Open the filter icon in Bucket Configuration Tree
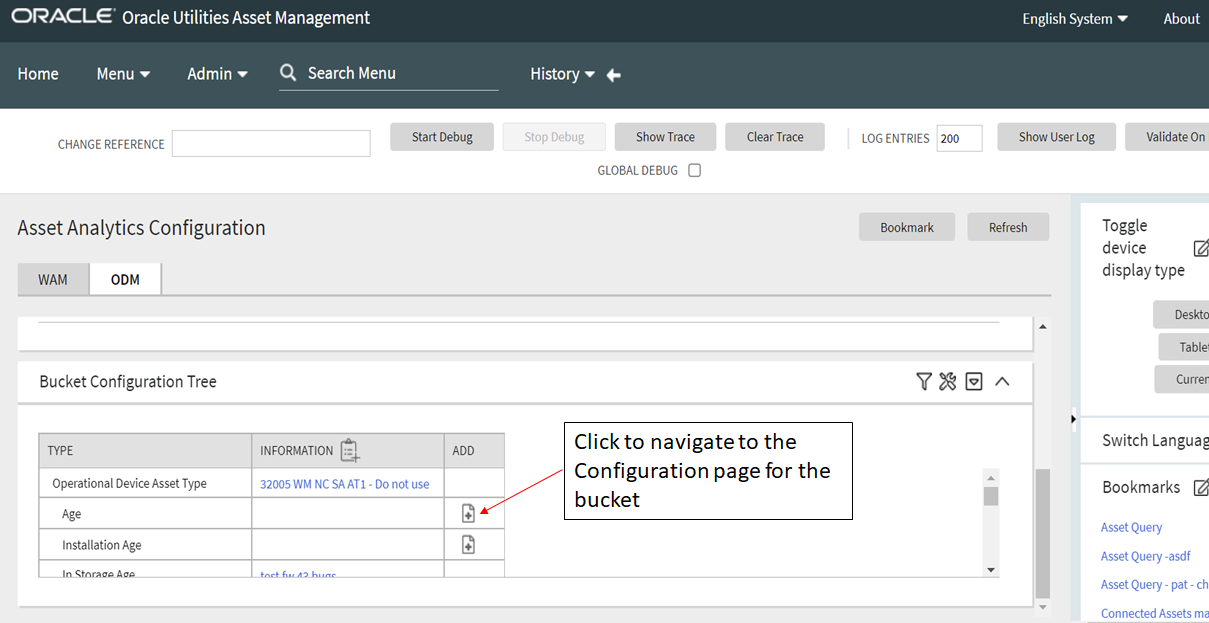Image resolution: width=1209 pixels, height=623 pixels. (923, 381)
